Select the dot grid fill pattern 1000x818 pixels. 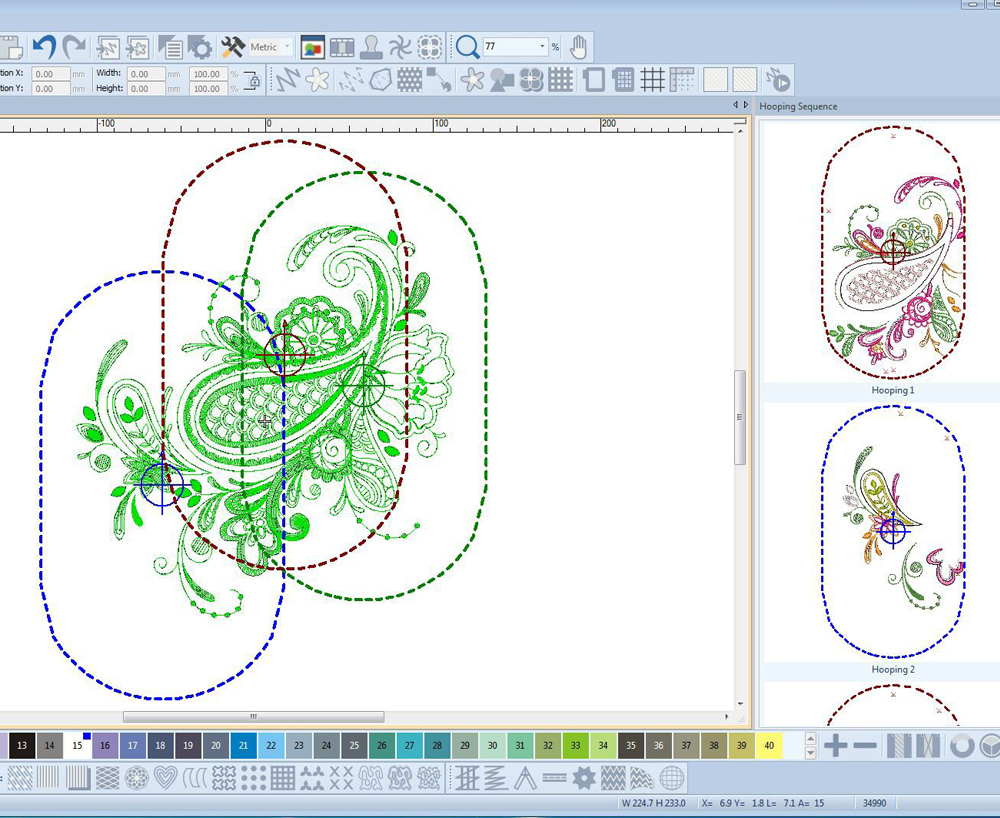click(x=253, y=778)
